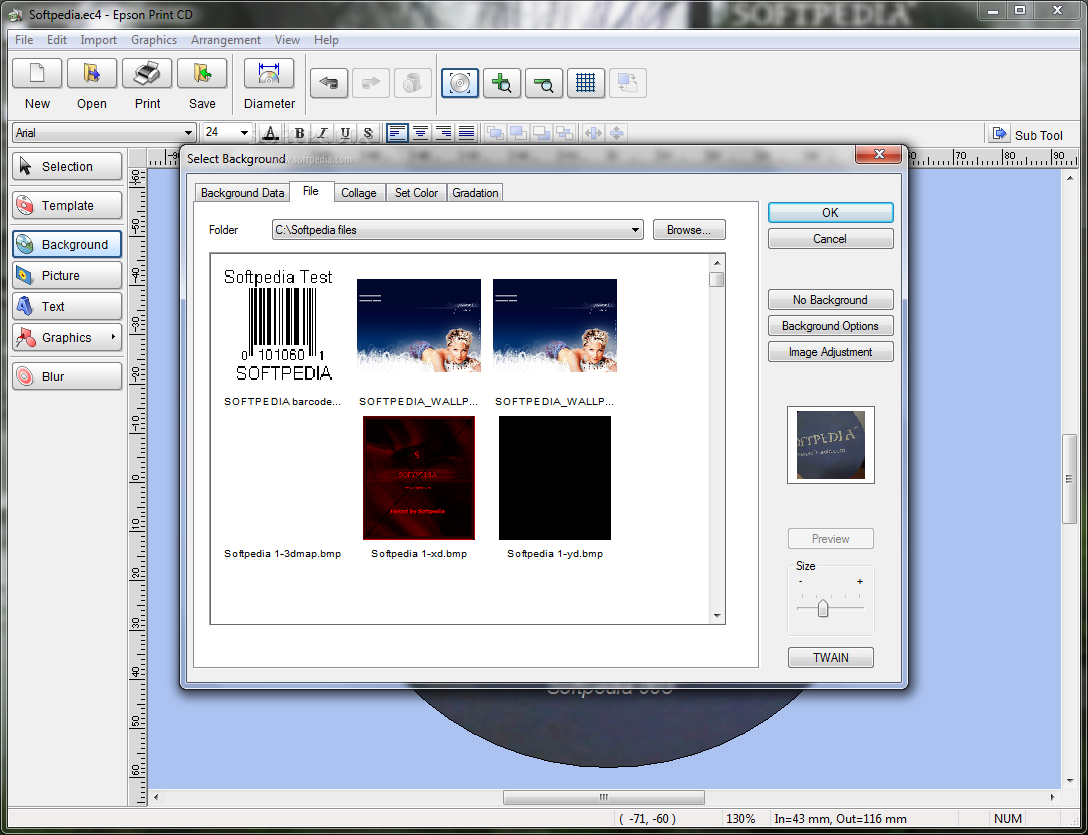Select the Softpedia 1-3dmap.bmp file name
This screenshot has width=1088, height=835.
[282, 554]
